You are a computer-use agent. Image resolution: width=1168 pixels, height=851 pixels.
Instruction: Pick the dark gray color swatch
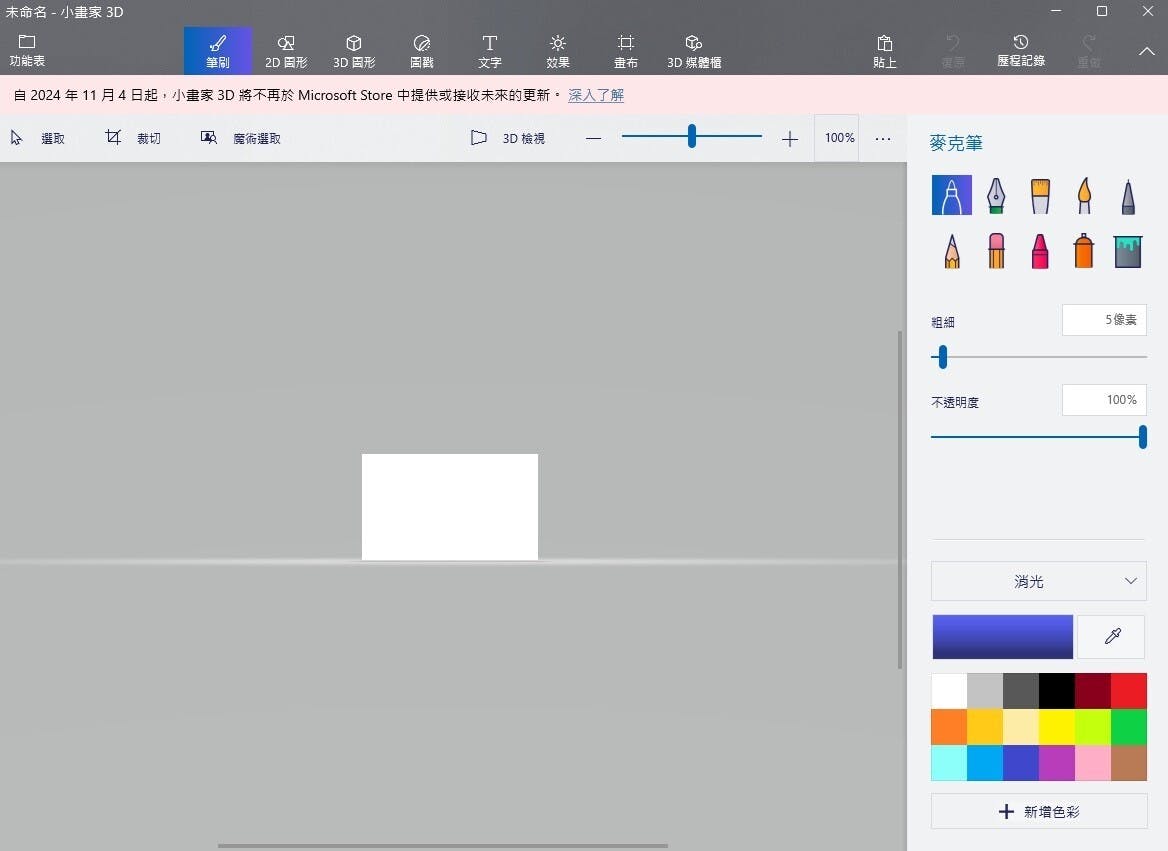coord(1021,691)
